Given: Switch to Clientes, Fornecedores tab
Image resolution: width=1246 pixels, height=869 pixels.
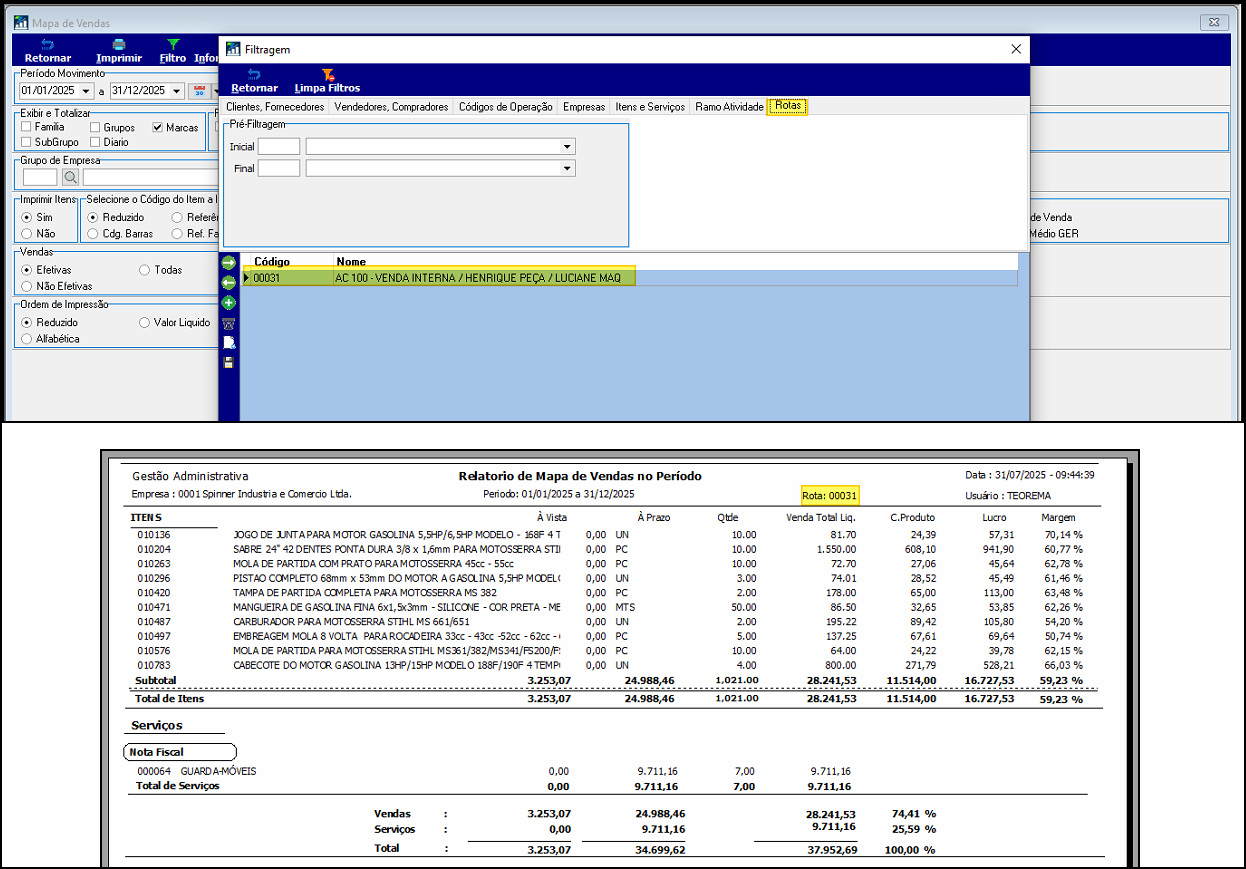Looking at the screenshot, I should click(x=275, y=106).
